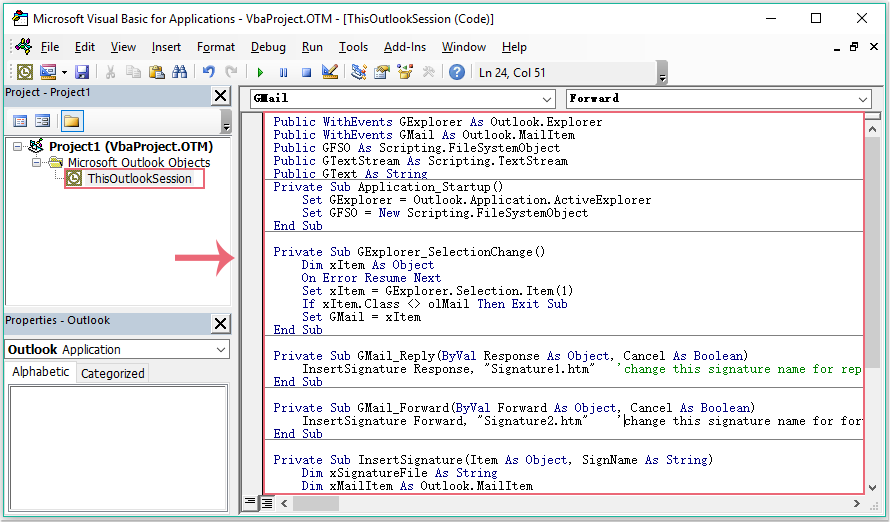Open the Forward procedure dropdown

coord(863,99)
